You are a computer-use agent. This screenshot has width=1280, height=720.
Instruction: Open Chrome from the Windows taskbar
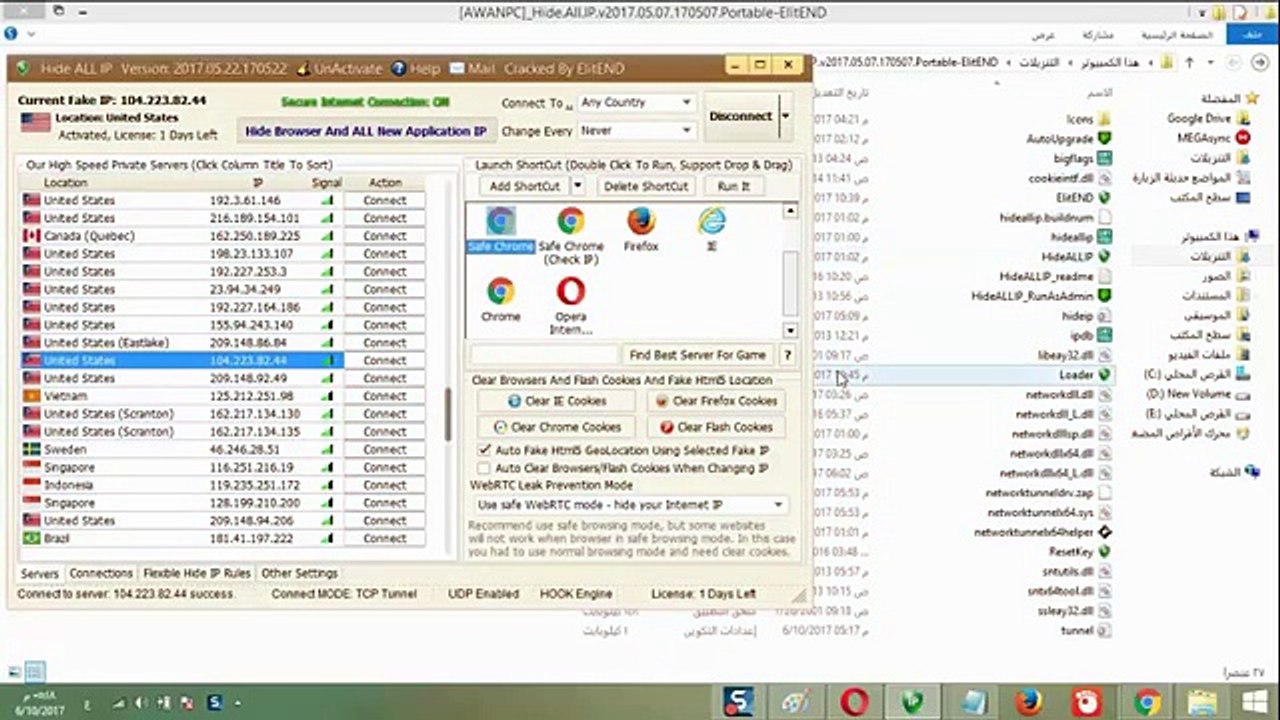(1147, 702)
